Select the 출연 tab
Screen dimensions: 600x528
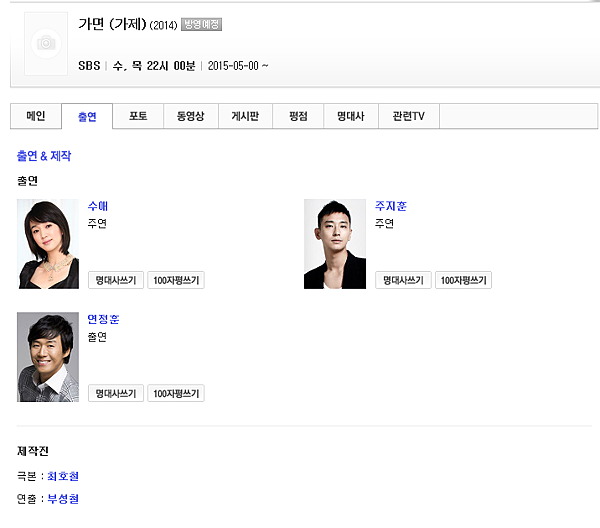coord(87,116)
